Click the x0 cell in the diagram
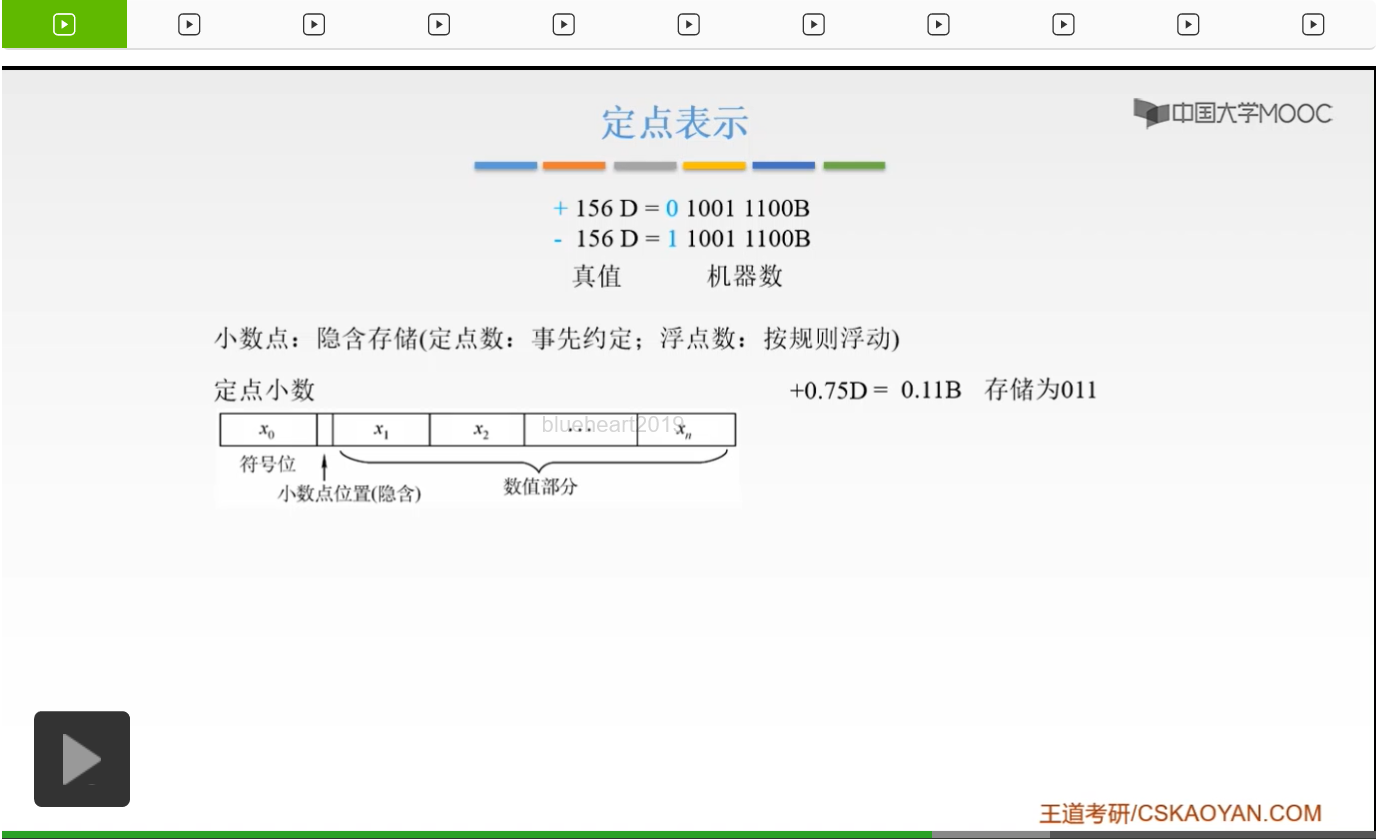Viewport: 1378px width, 839px height. pos(267,430)
